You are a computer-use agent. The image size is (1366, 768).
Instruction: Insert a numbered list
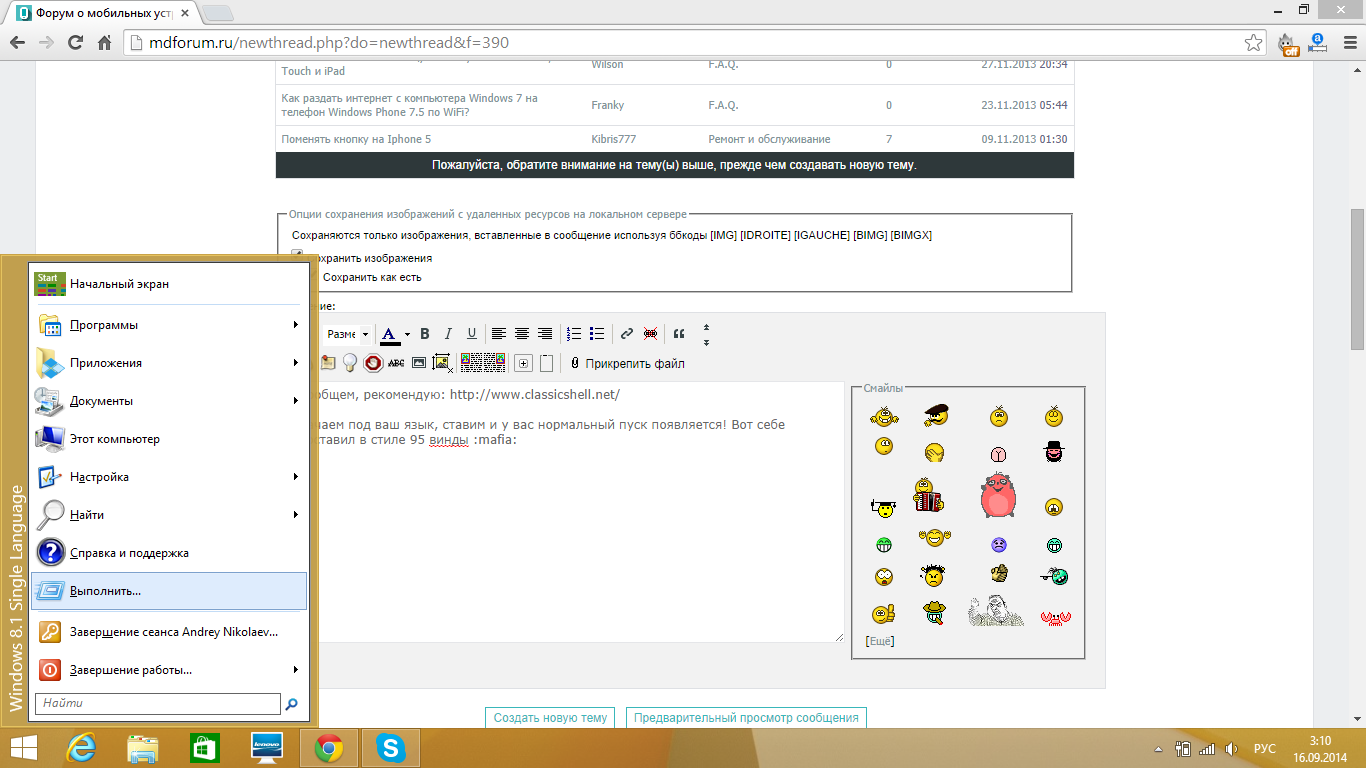click(574, 334)
